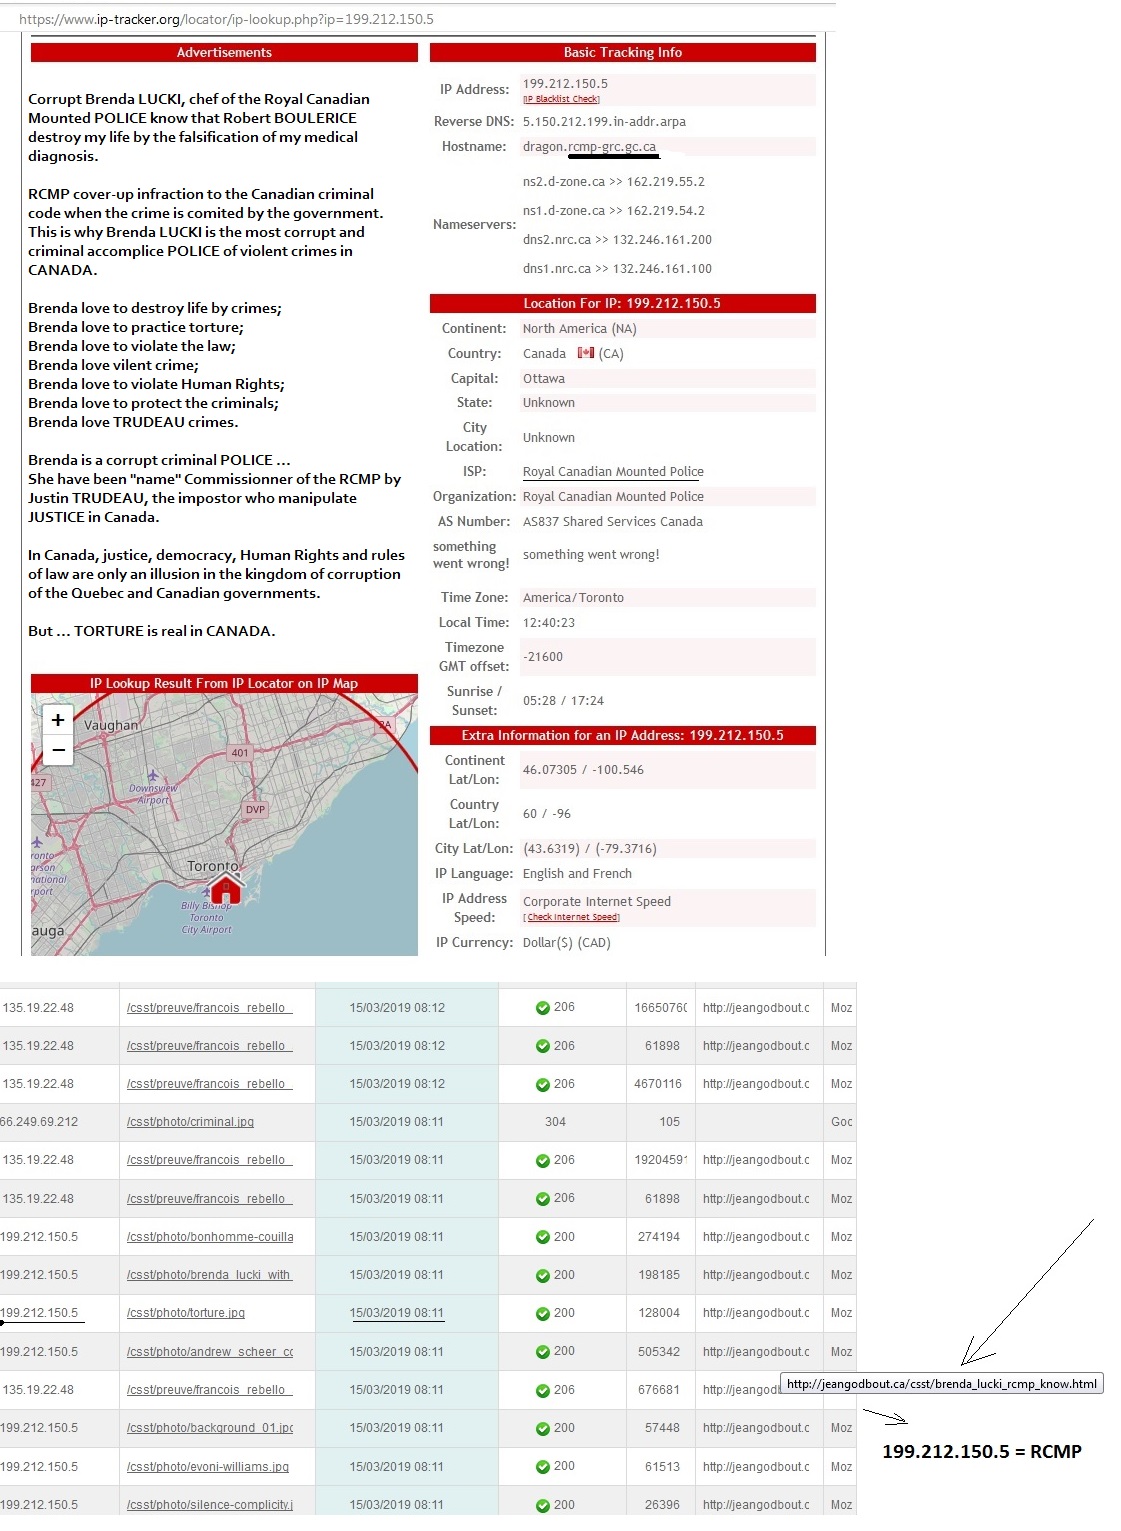The width and height of the screenshot is (1121, 1531).
Task: Click the Basic Tracking Info header
Action: (623, 53)
